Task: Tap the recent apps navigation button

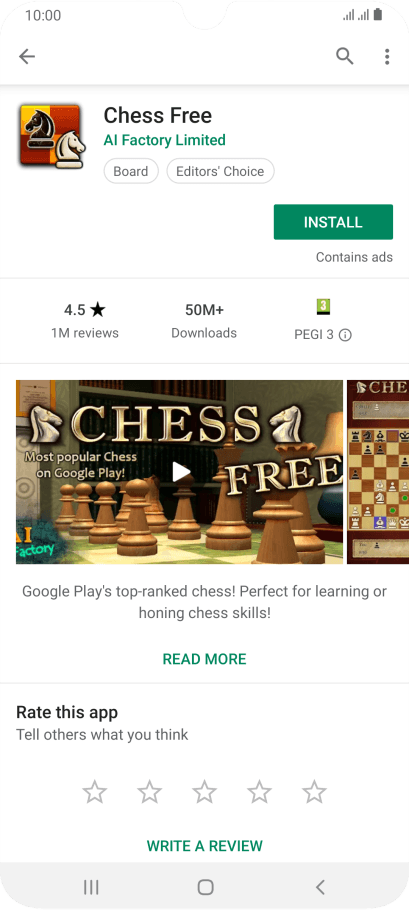Action: coord(91,886)
